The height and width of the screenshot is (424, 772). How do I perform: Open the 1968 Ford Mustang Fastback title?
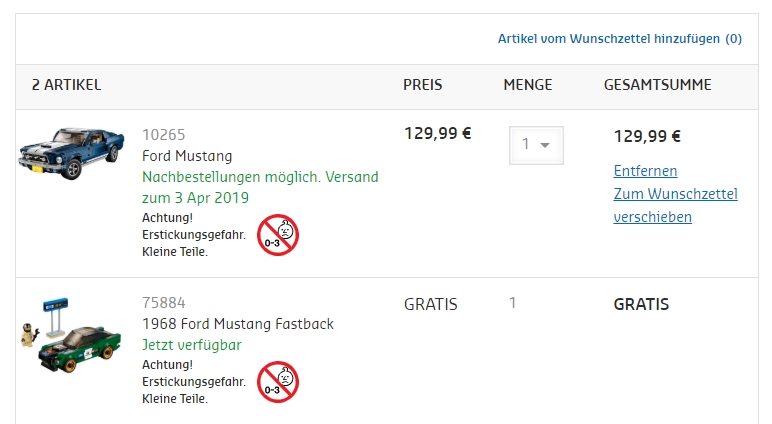click(238, 324)
